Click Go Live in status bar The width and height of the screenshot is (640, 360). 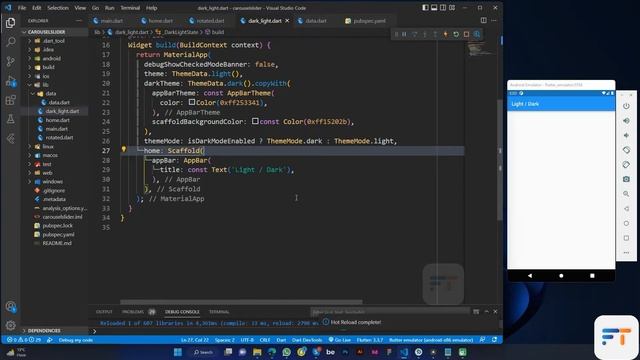340,340
